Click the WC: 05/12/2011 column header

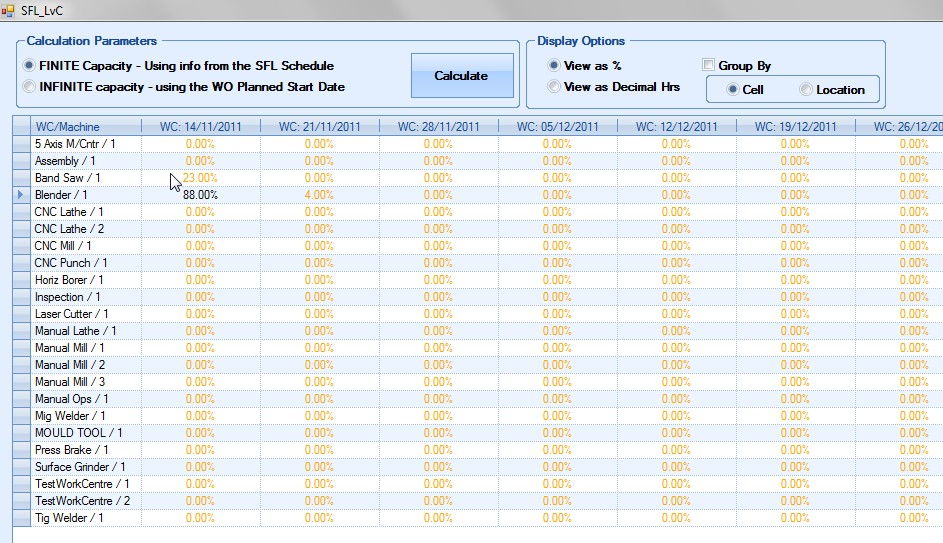pyautogui.click(x=557, y=127)
